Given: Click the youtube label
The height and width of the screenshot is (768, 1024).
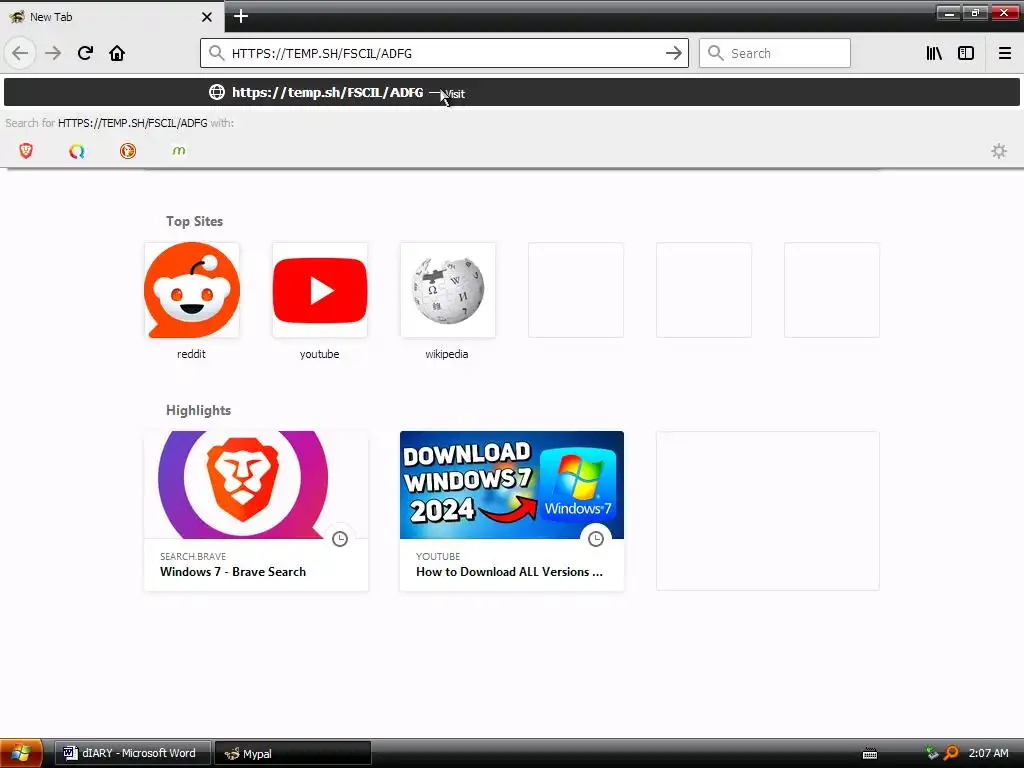Looking at the screenshot, I should (319, 354).
